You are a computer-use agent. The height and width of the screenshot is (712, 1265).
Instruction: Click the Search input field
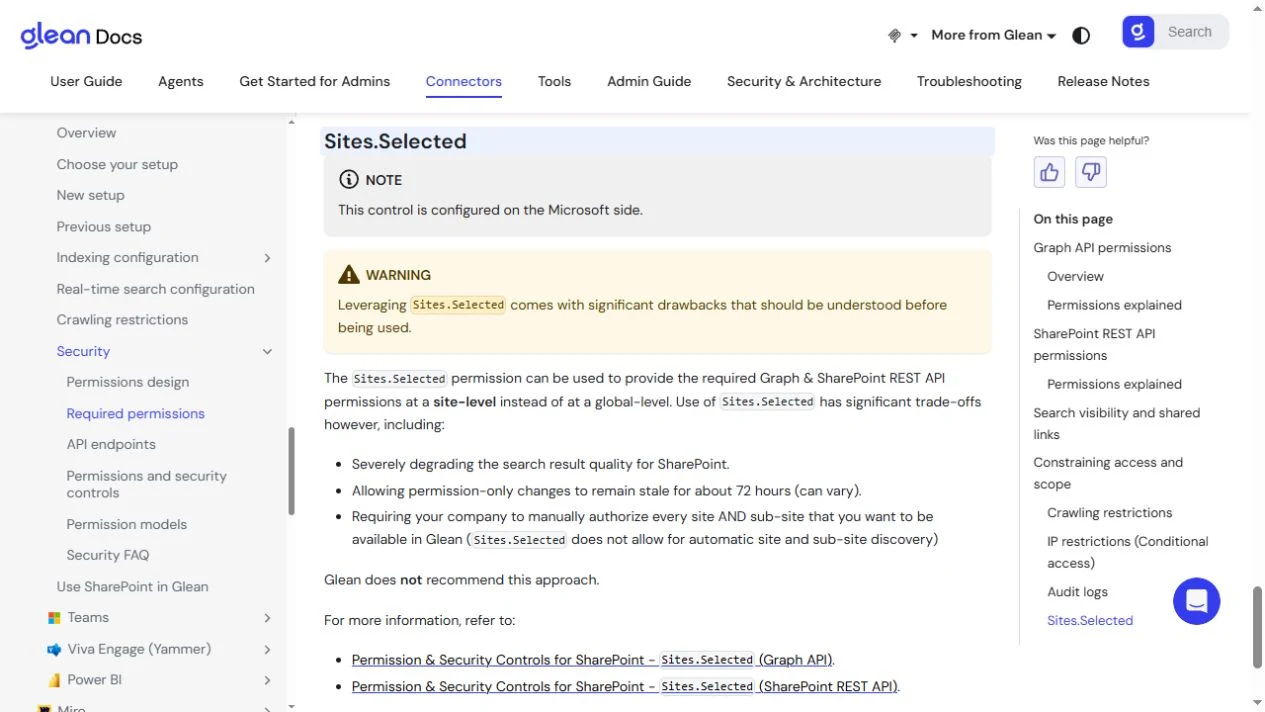pyautogui.click(x=1190, y=32)
